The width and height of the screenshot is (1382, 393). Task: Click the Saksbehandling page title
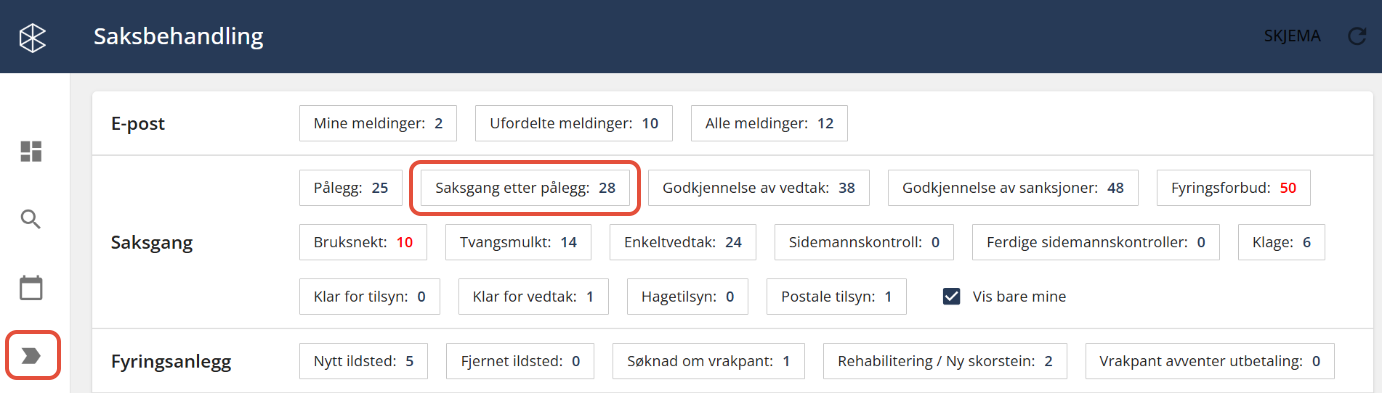(179, 37)
